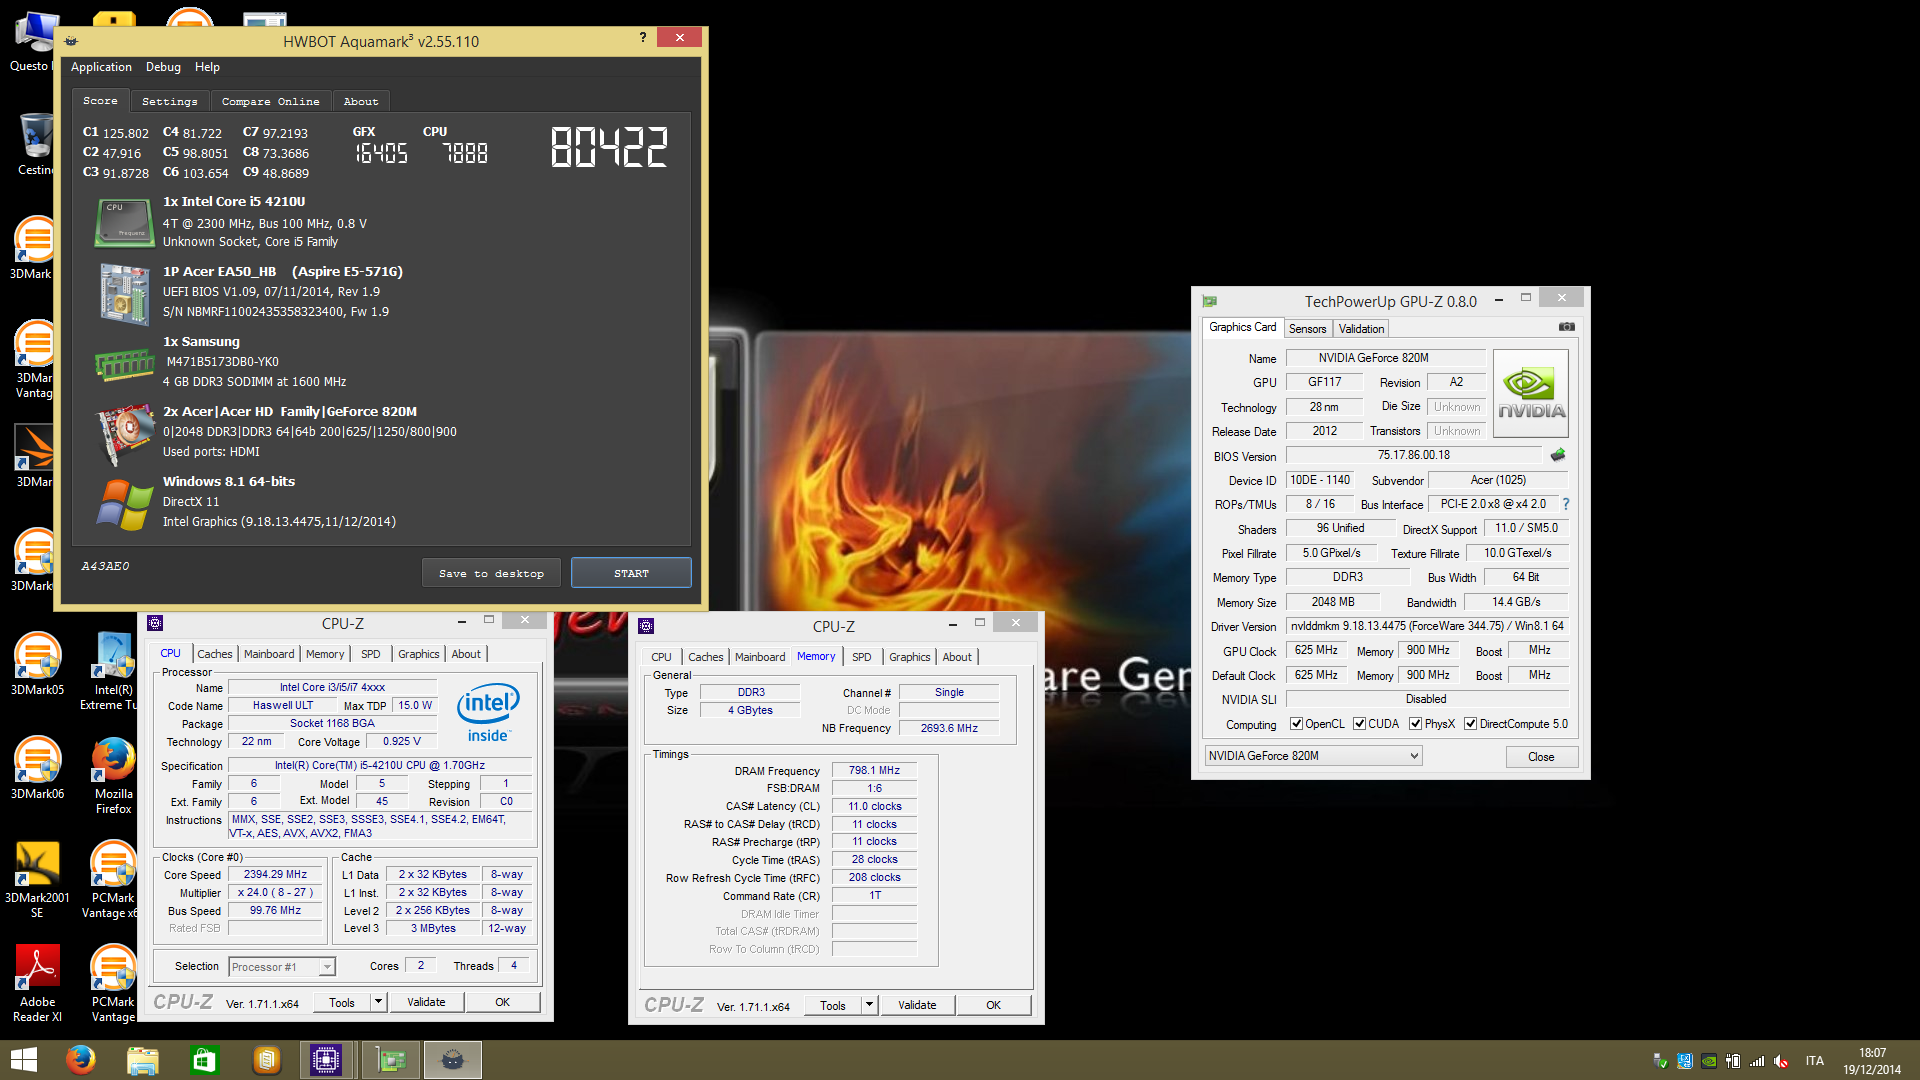Image resolution: width=1920 pixels, height=1080 pixels.
Task: Open 3DMark2001 SE desktop shortcut
Action: pos(37,880)
